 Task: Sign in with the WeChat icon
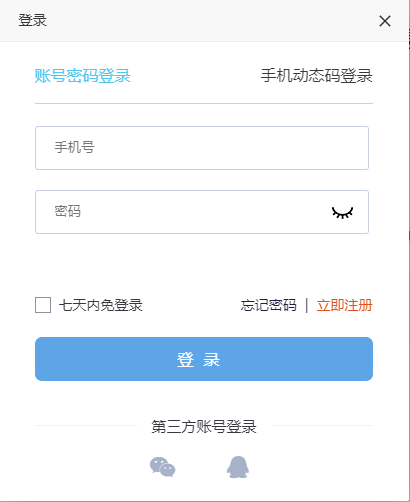tap(163, 467)
